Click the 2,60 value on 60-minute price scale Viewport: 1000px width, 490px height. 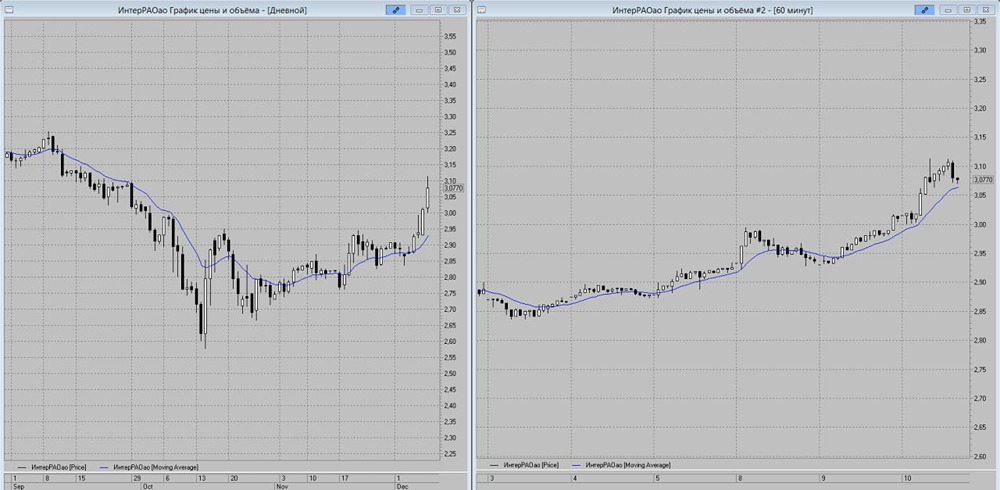coord(979,456)
